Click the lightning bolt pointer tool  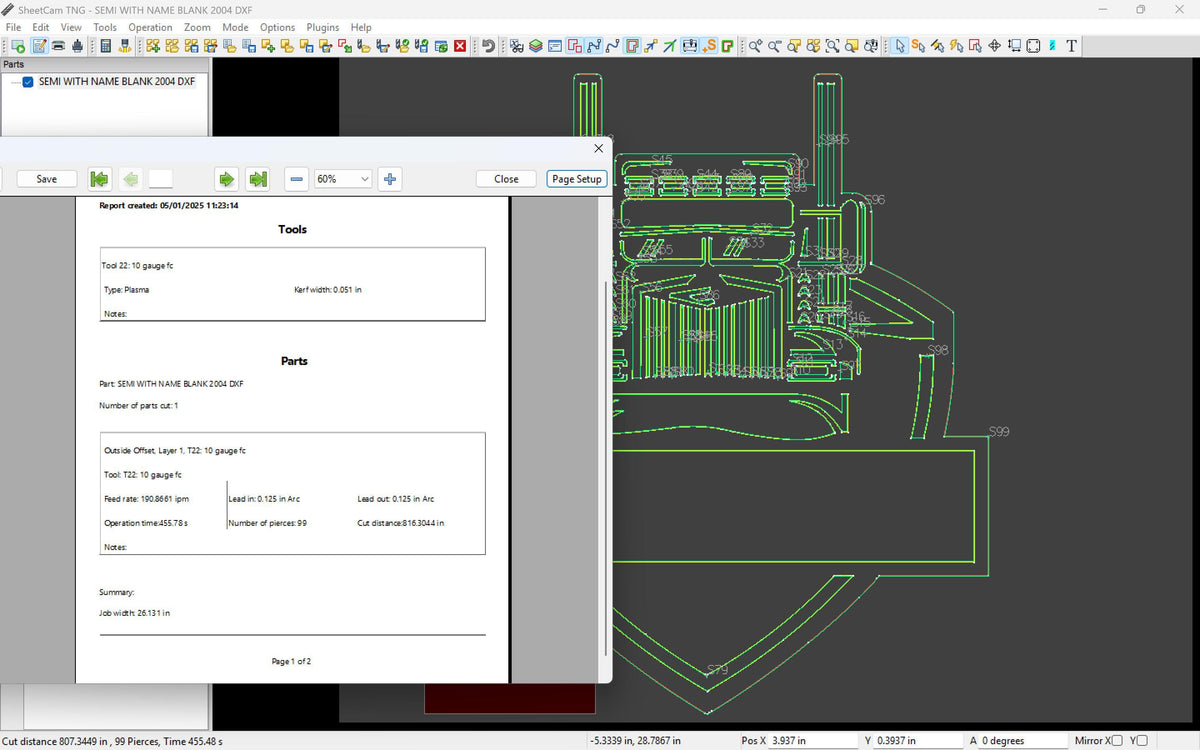tap(958, 46)
